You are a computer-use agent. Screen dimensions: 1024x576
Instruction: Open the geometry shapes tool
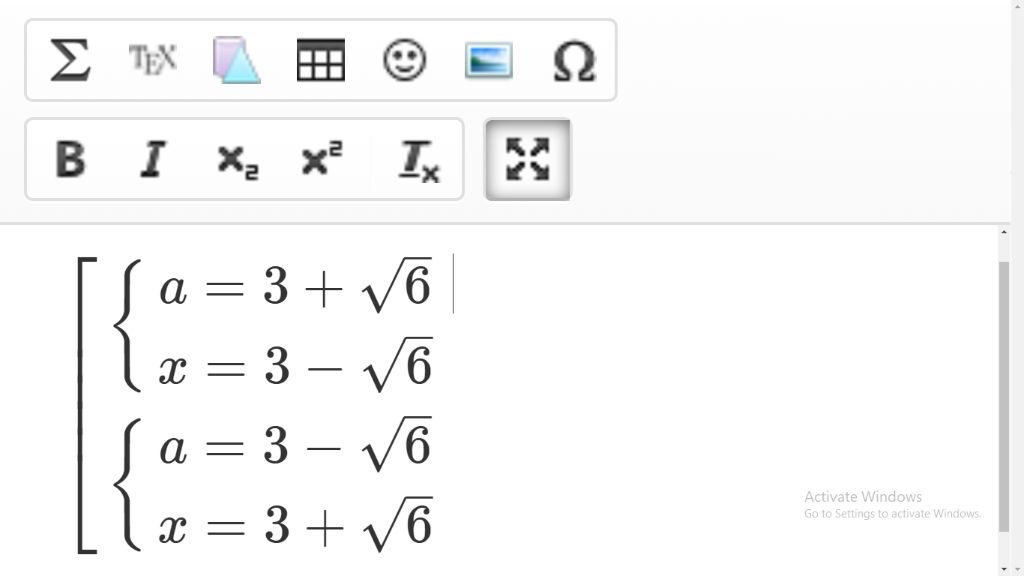[237, 60]
